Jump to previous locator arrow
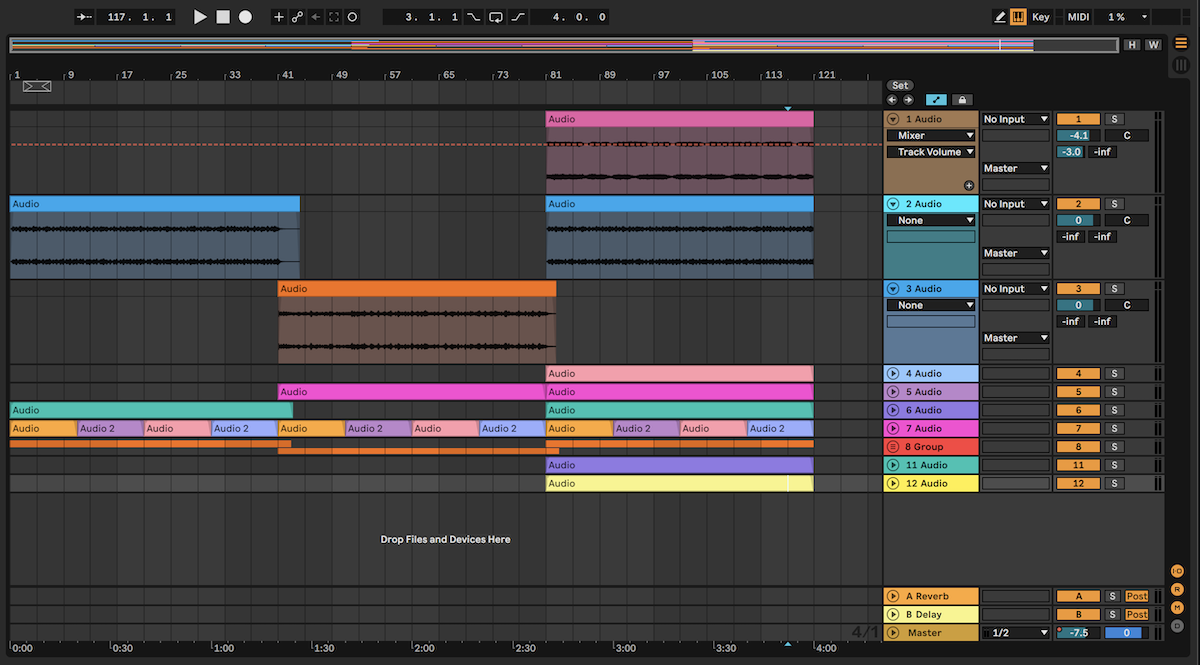 [893, 100]
